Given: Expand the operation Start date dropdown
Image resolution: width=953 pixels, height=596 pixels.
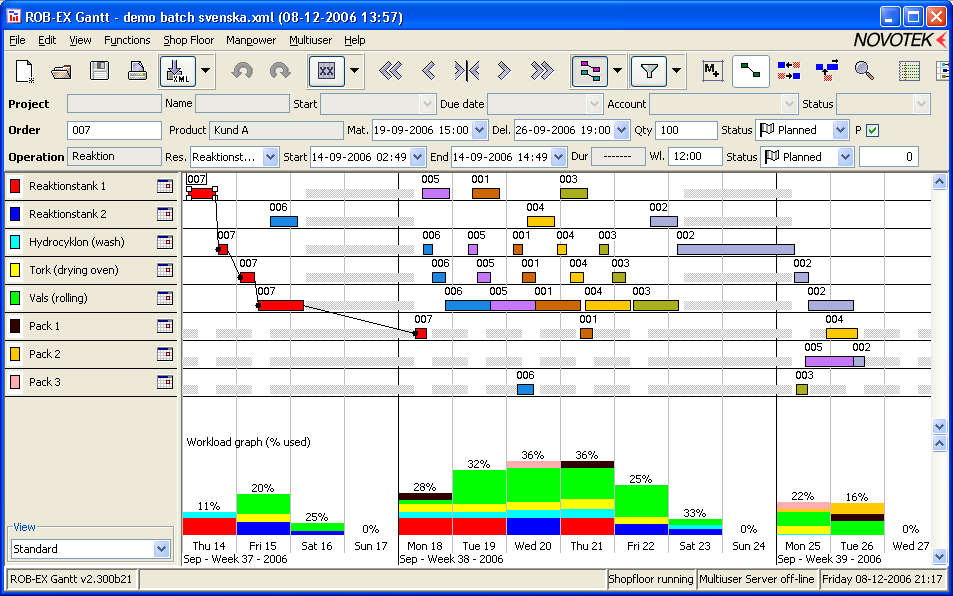Looking at the screenshot, I should pyautogui.click(x=418, y=157).
